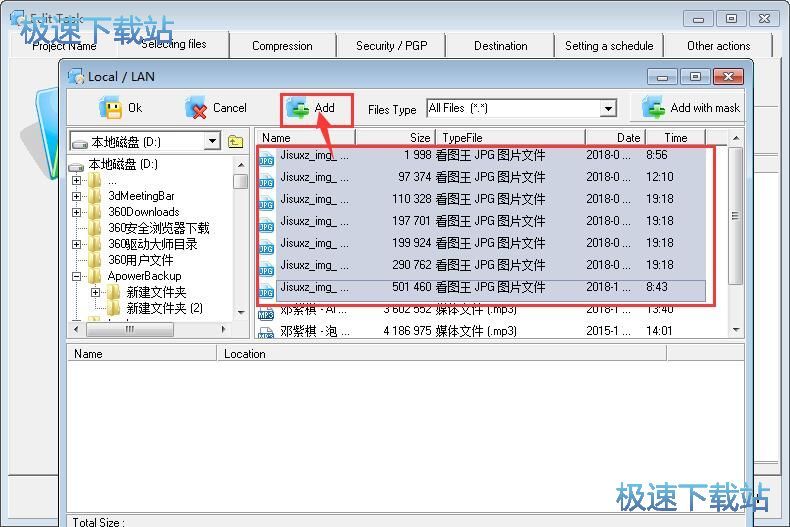Go up one folder level icon
Viewport: 790px width, 527px height.
[x=235, y=142]
